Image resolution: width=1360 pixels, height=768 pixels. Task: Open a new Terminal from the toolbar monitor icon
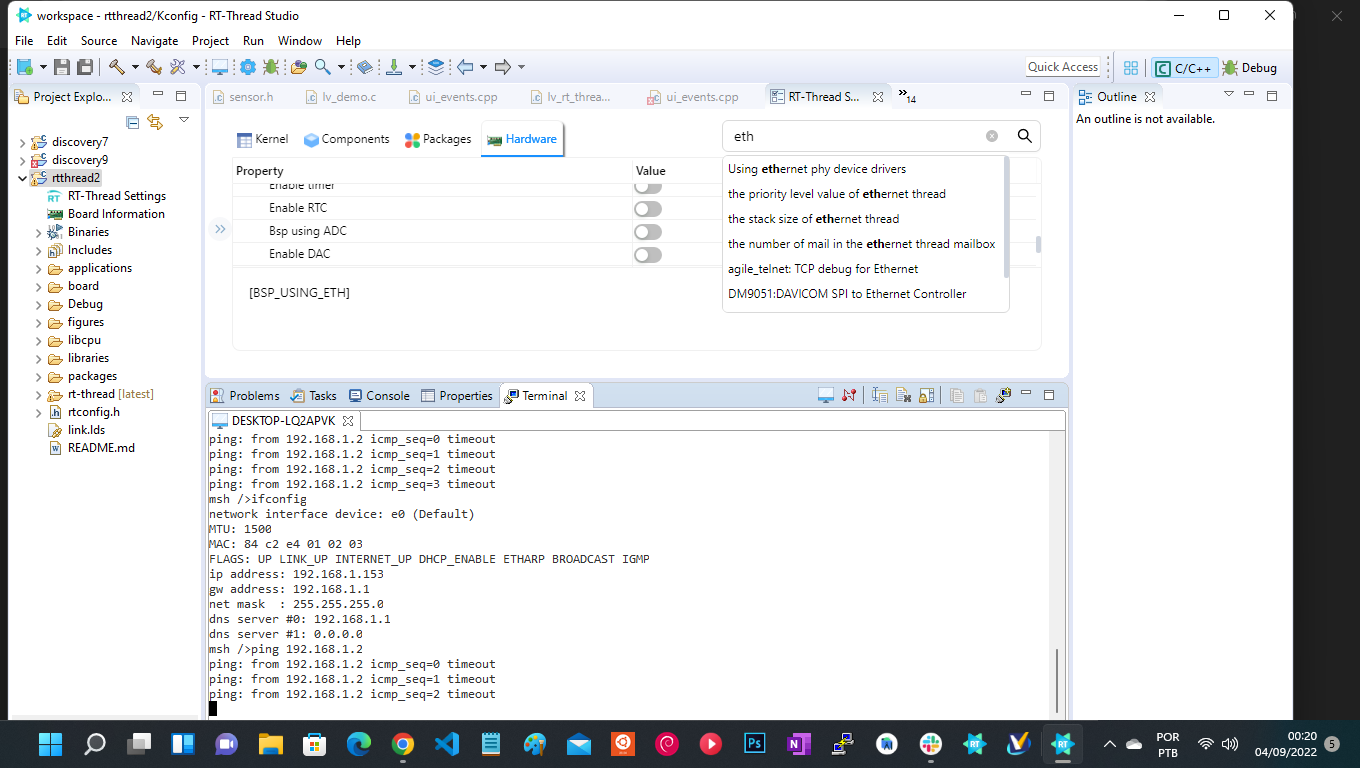click(219, 67)
